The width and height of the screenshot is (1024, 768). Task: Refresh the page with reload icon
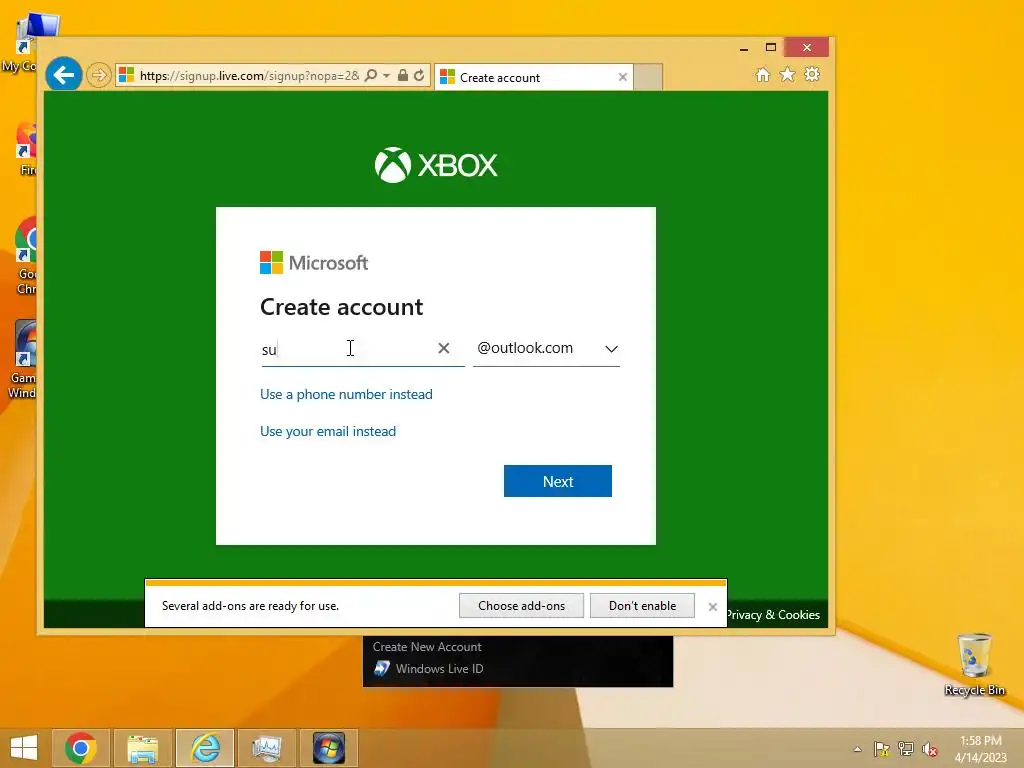click(419, 76)
